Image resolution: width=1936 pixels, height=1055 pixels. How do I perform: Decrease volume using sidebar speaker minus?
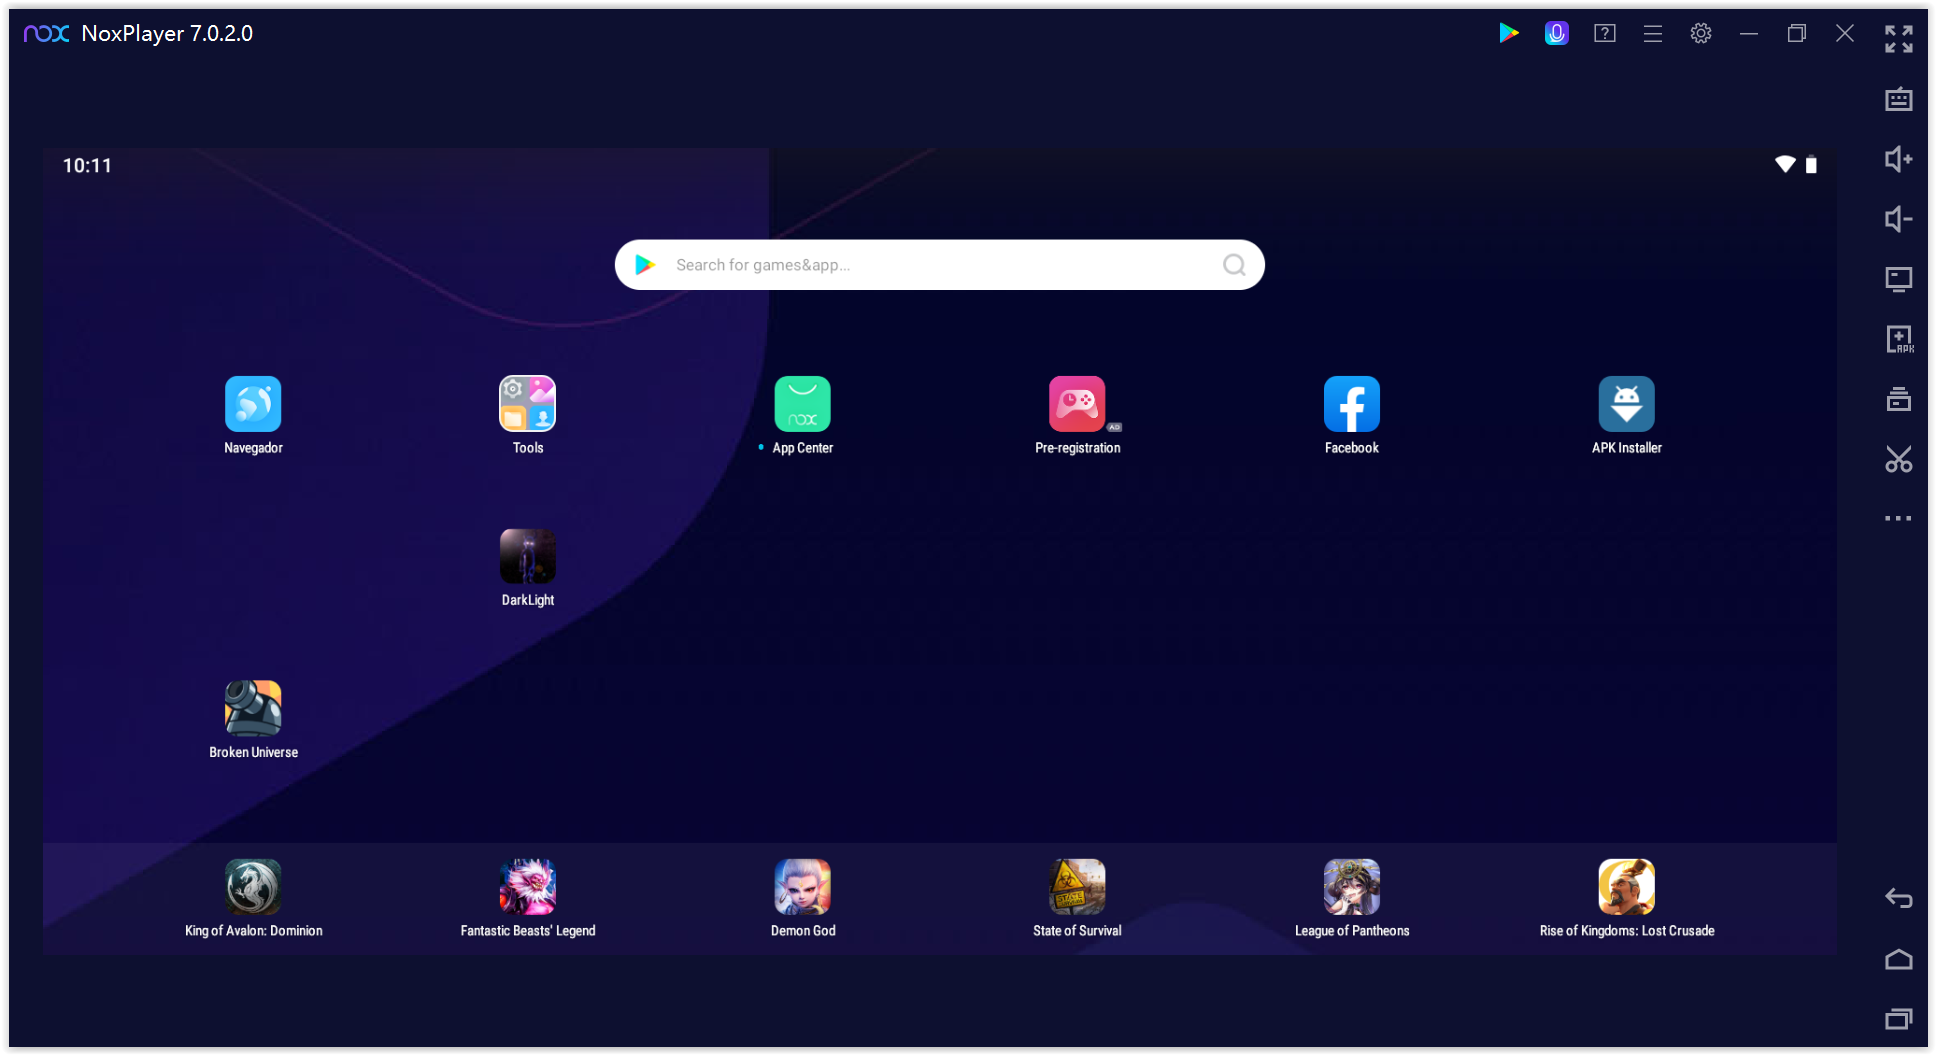[1899, 219]
